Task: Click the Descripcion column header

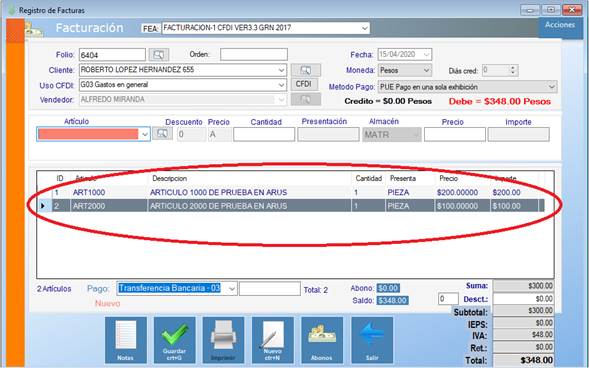Action: pyautogui.click(x=249, y=179)
